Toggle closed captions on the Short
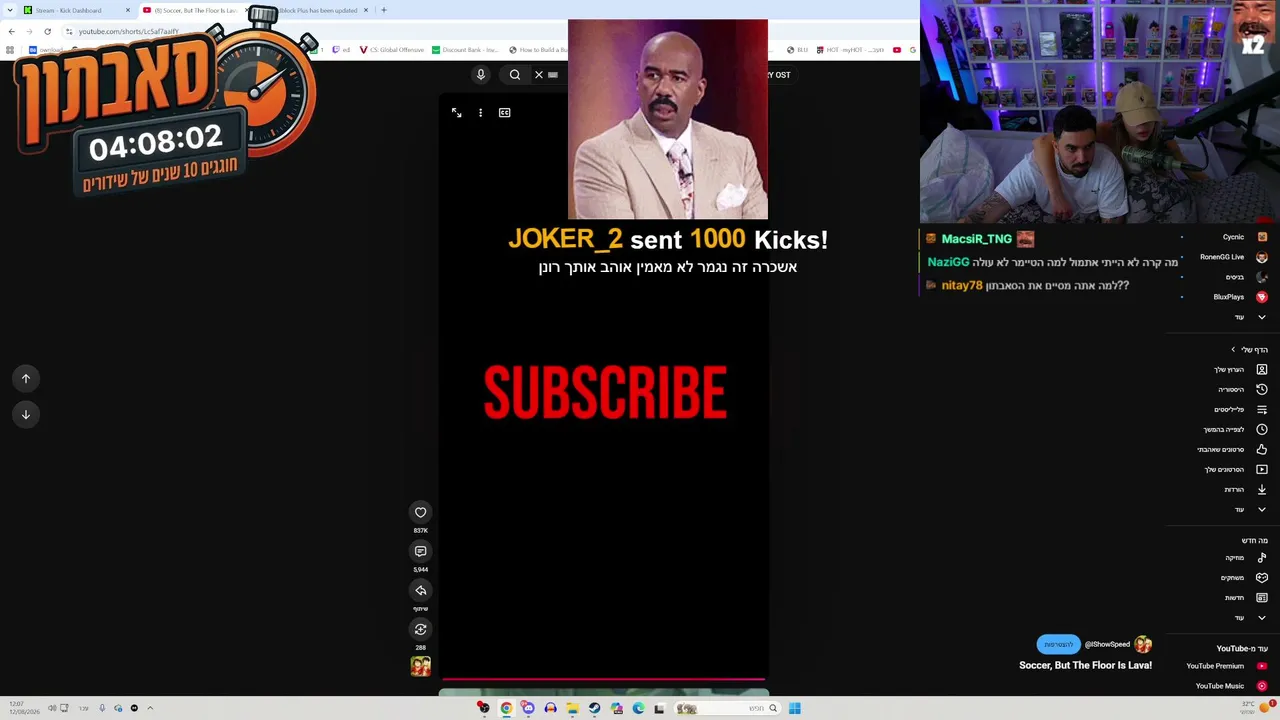The image size is (1280, 720). coord(505,113)
